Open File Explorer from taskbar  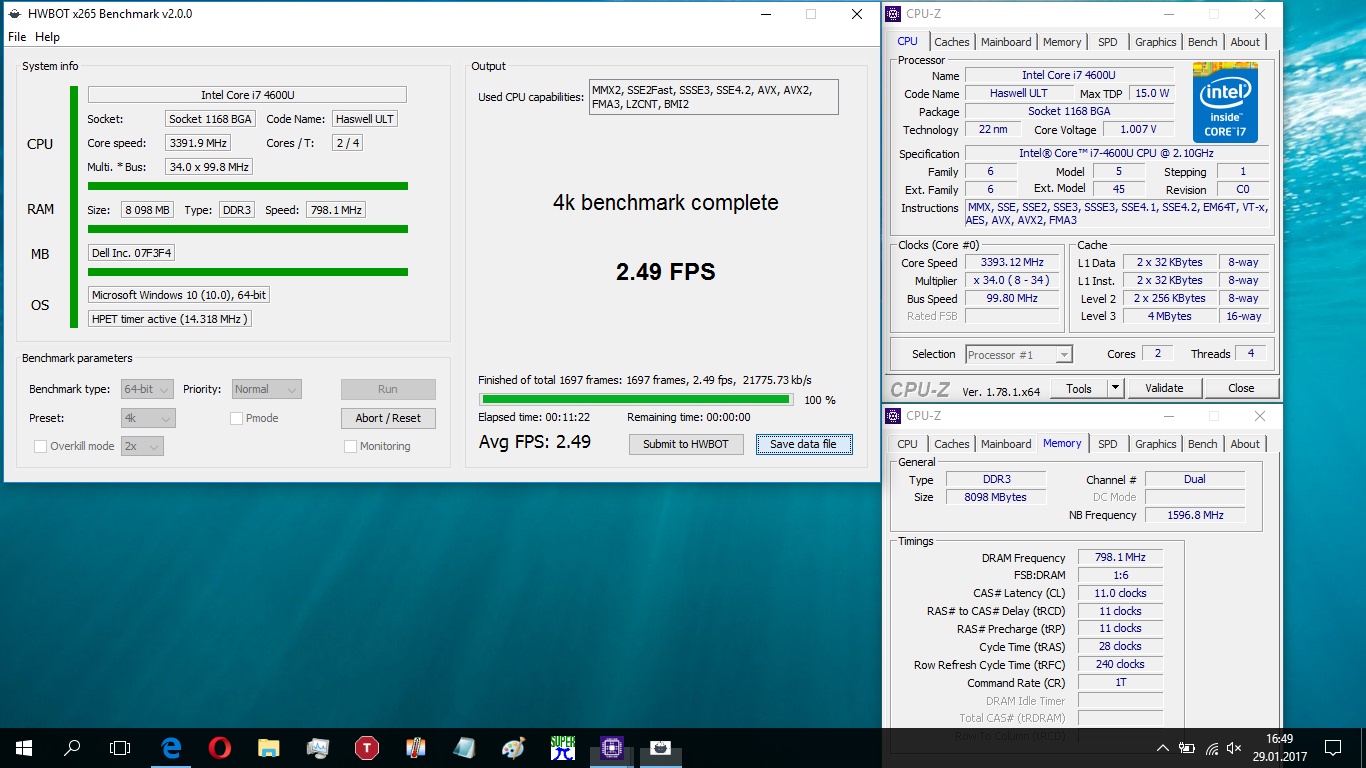[x=269, y=747]
